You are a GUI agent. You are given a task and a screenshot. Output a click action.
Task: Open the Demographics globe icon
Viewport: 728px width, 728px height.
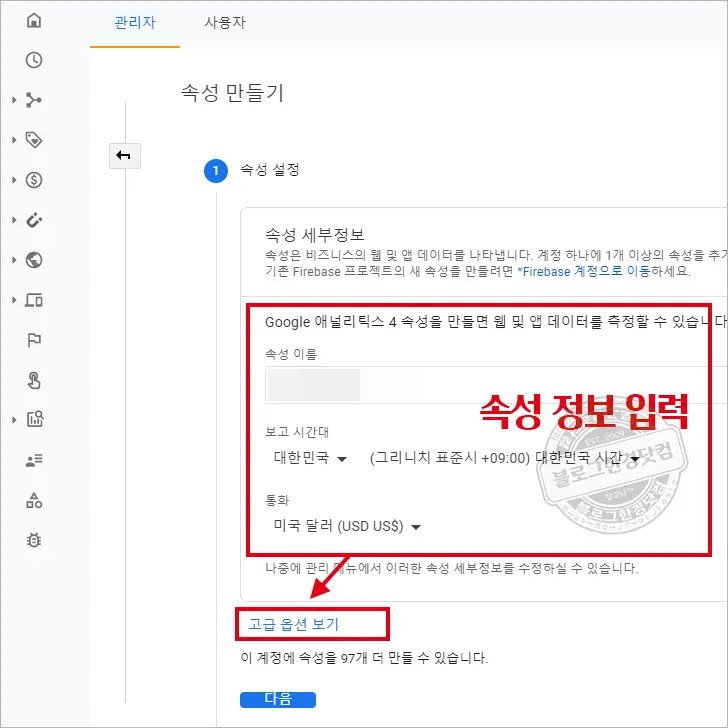pos(34,260)
